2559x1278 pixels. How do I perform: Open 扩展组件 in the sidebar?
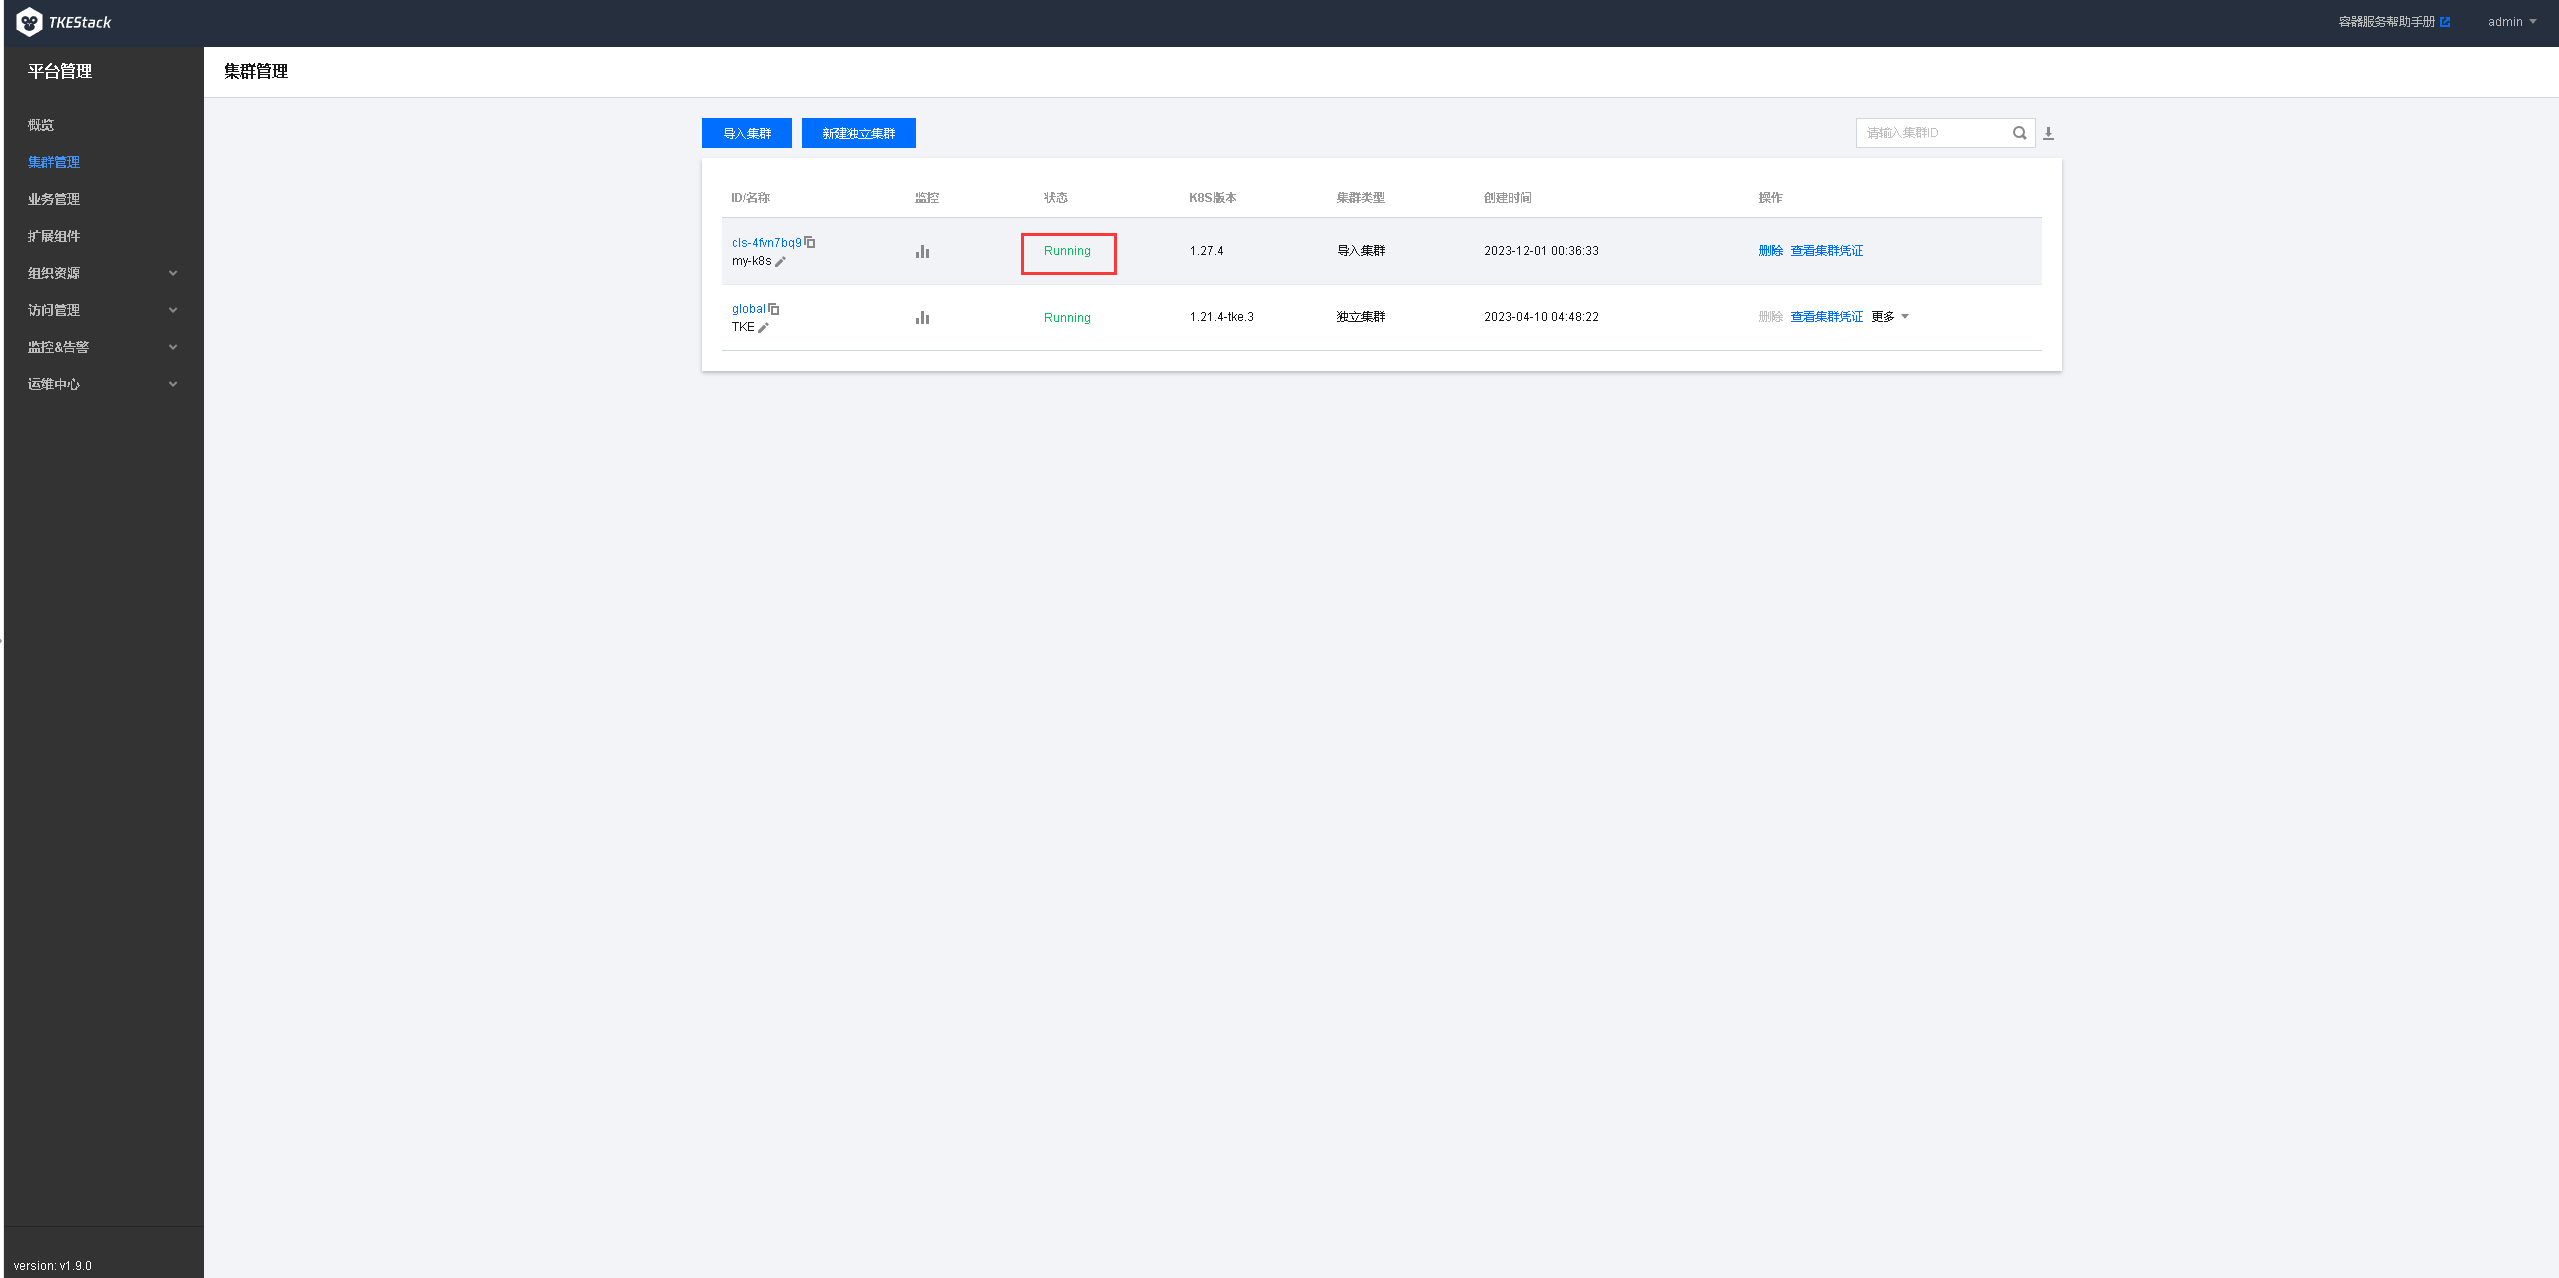pyautogui.click(x=54, y=236)
